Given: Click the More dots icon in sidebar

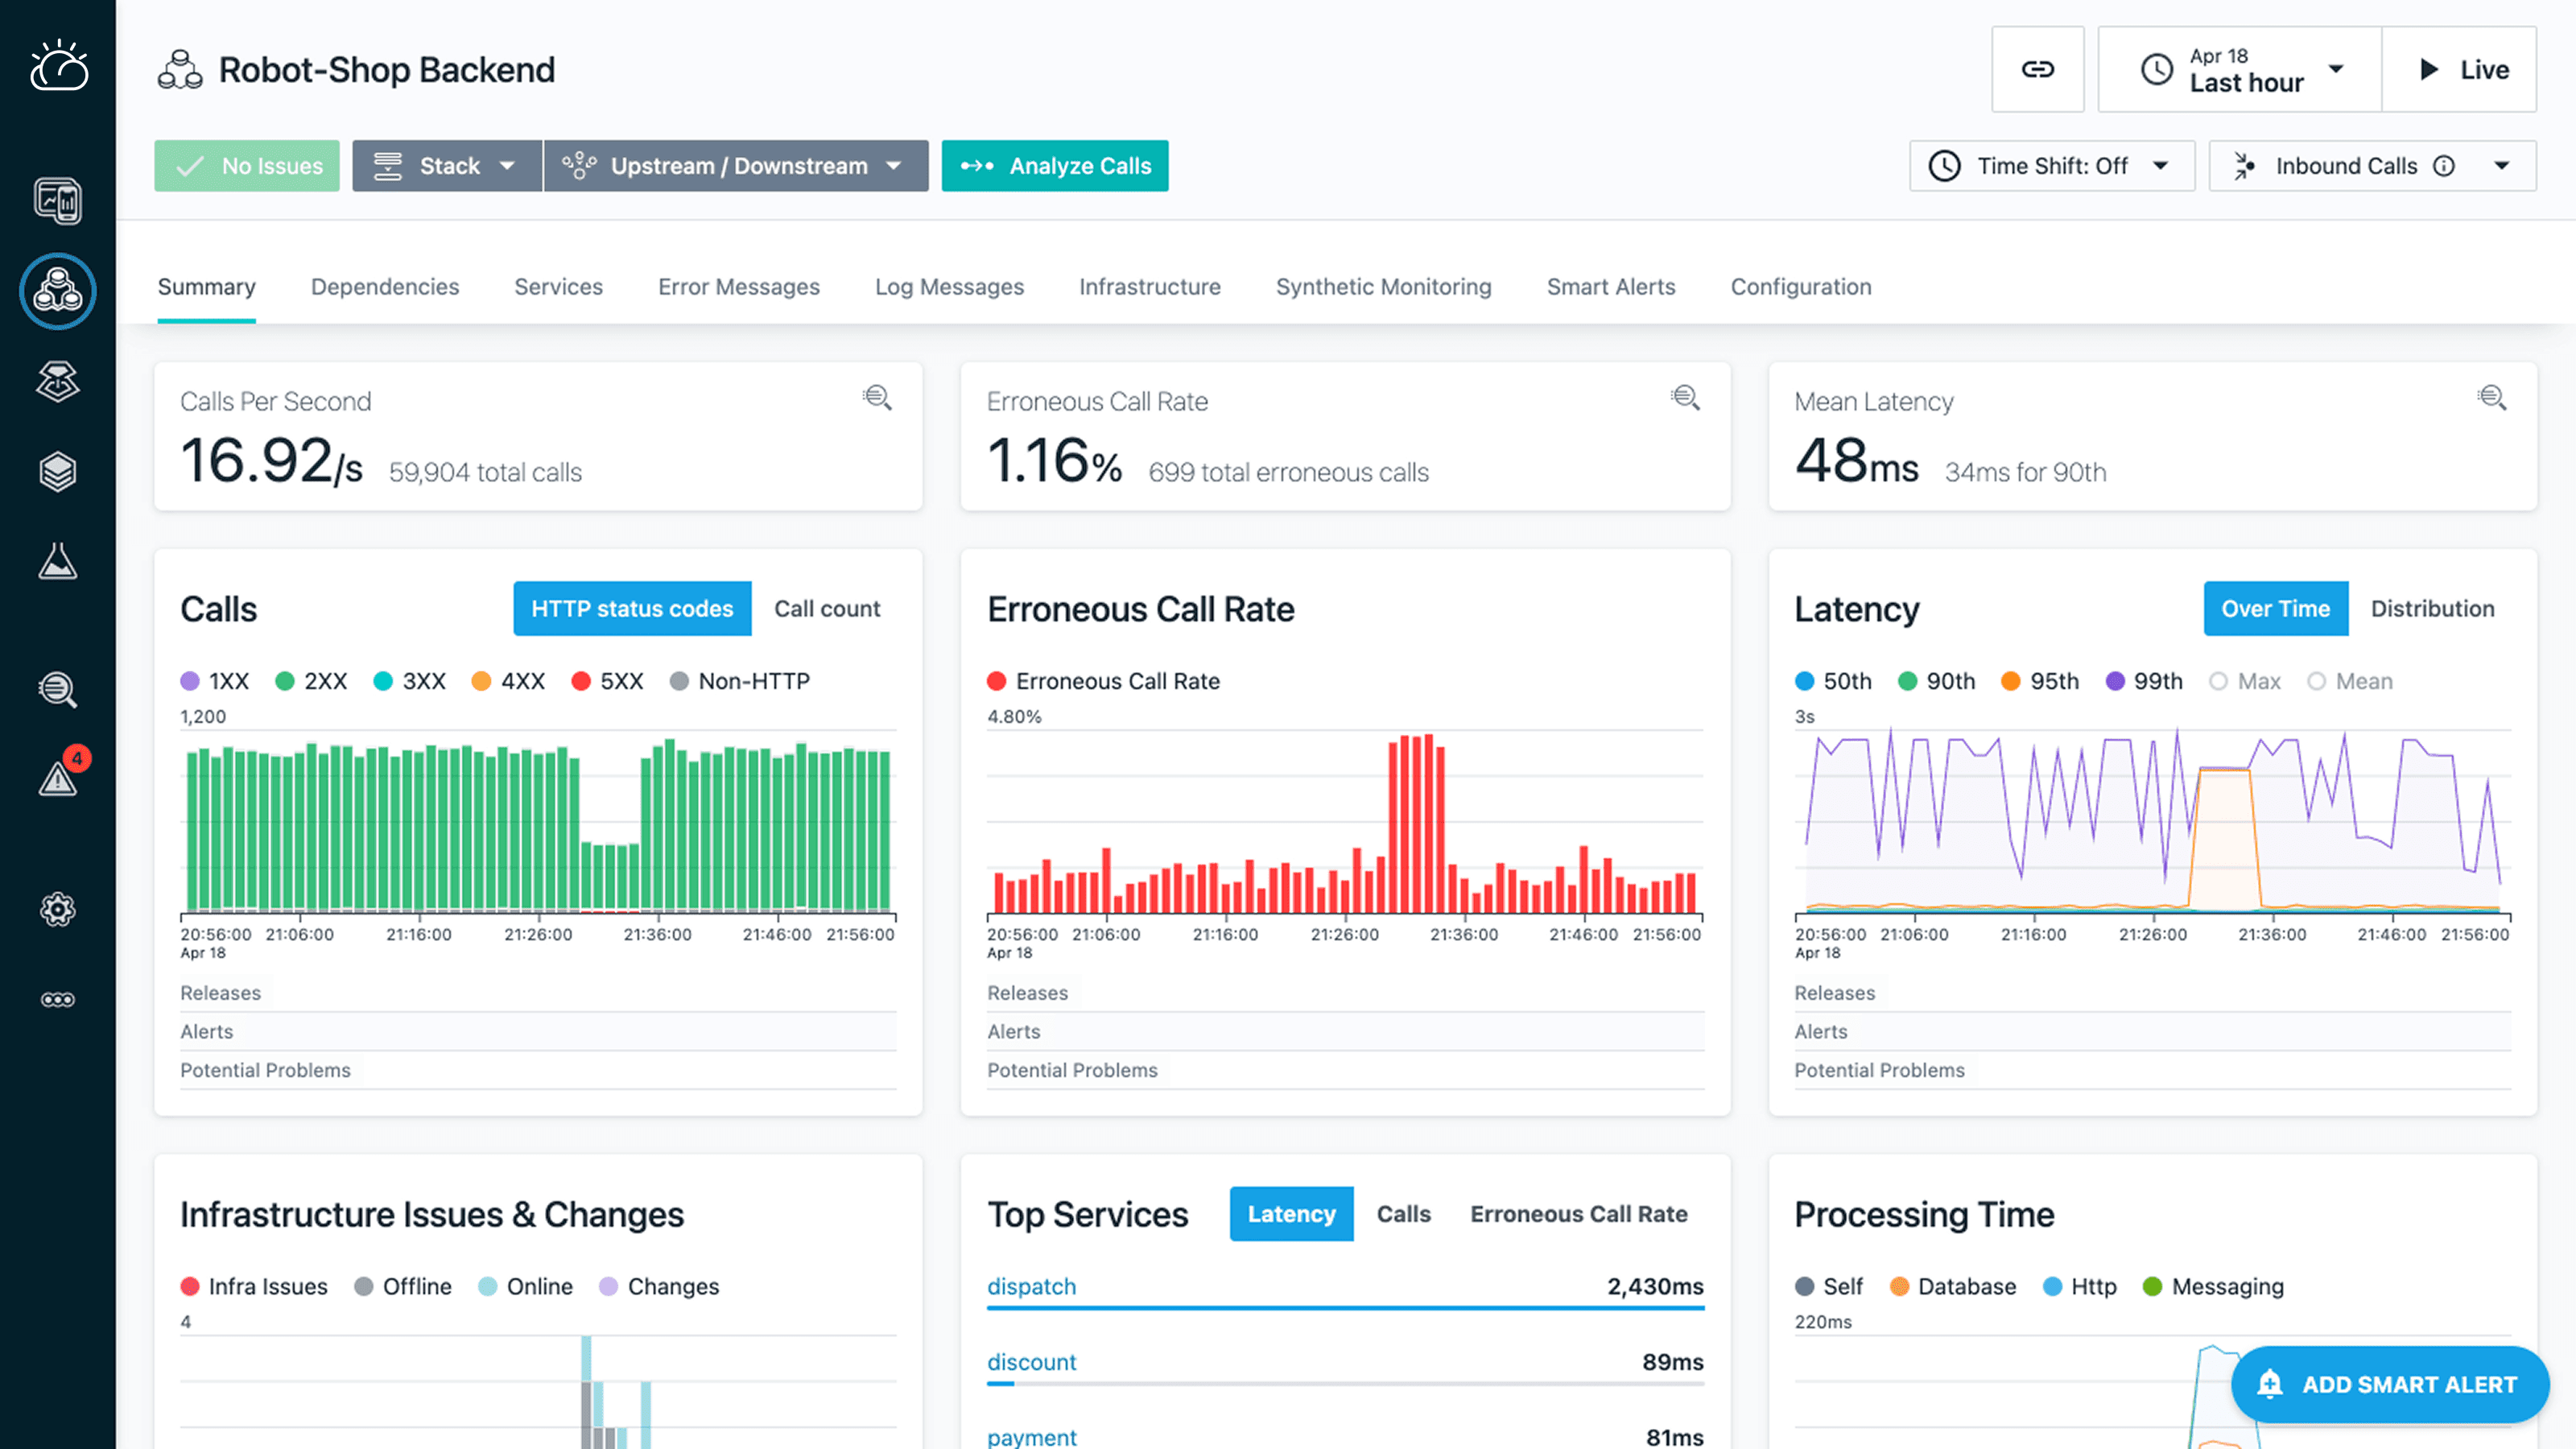Looking at the screenshot, I should [x=58, y=999].
